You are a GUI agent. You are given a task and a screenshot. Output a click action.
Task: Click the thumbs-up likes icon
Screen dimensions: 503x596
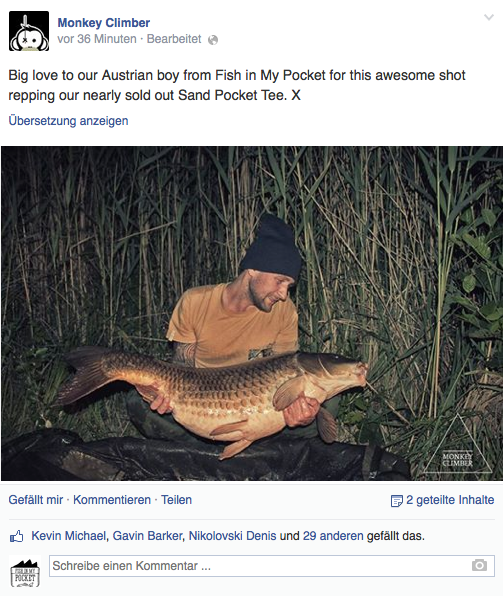point(16,536)
